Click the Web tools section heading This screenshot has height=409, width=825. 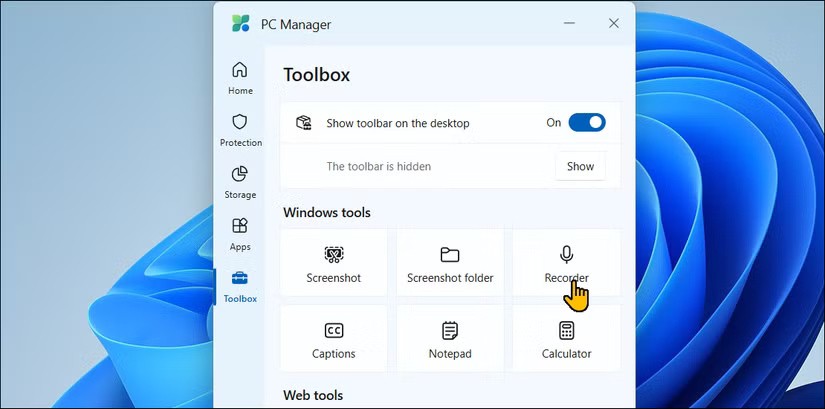(x=313, y=395)
